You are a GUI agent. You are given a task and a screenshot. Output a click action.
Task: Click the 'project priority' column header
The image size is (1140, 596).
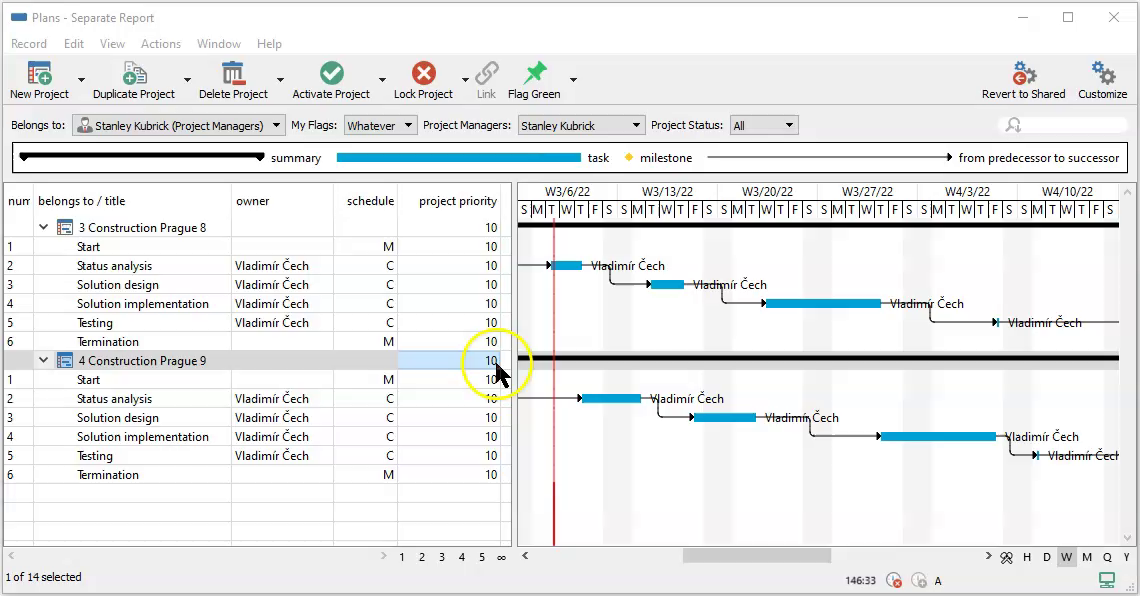pyautogui.click(x=457, y=201)
